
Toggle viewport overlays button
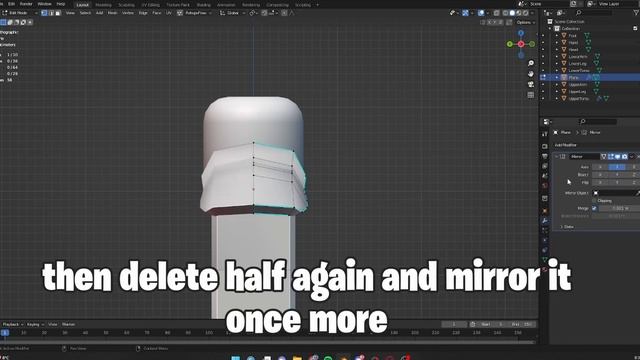(481, 13)
